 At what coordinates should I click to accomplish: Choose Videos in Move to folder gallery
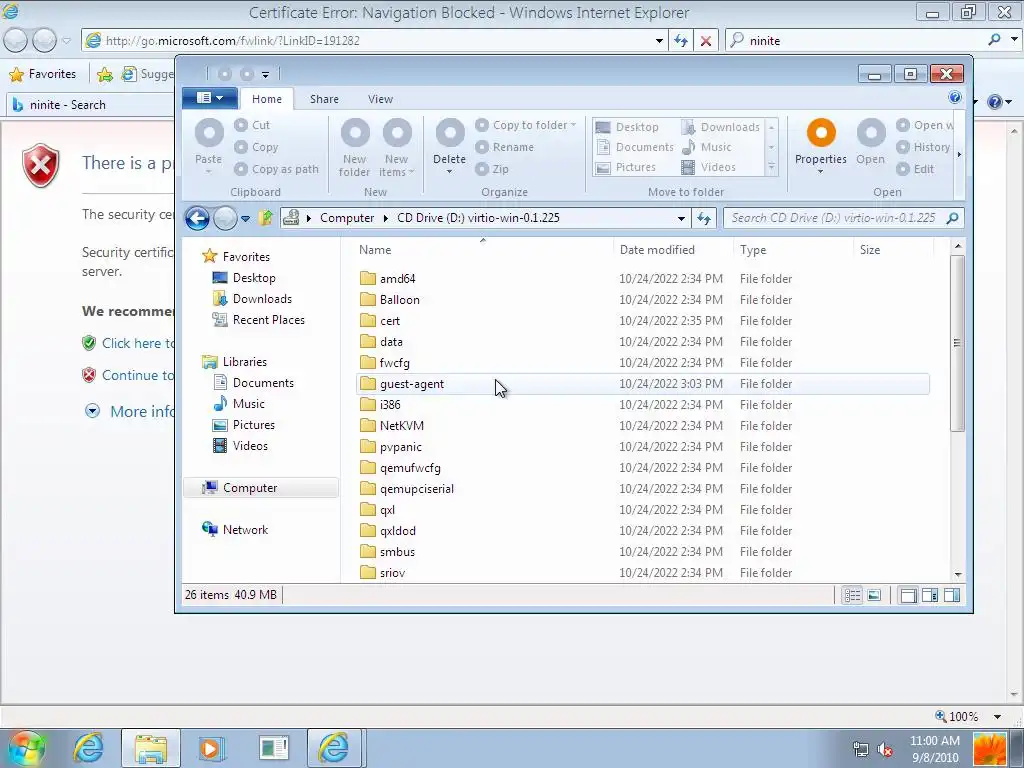[709, 167]
